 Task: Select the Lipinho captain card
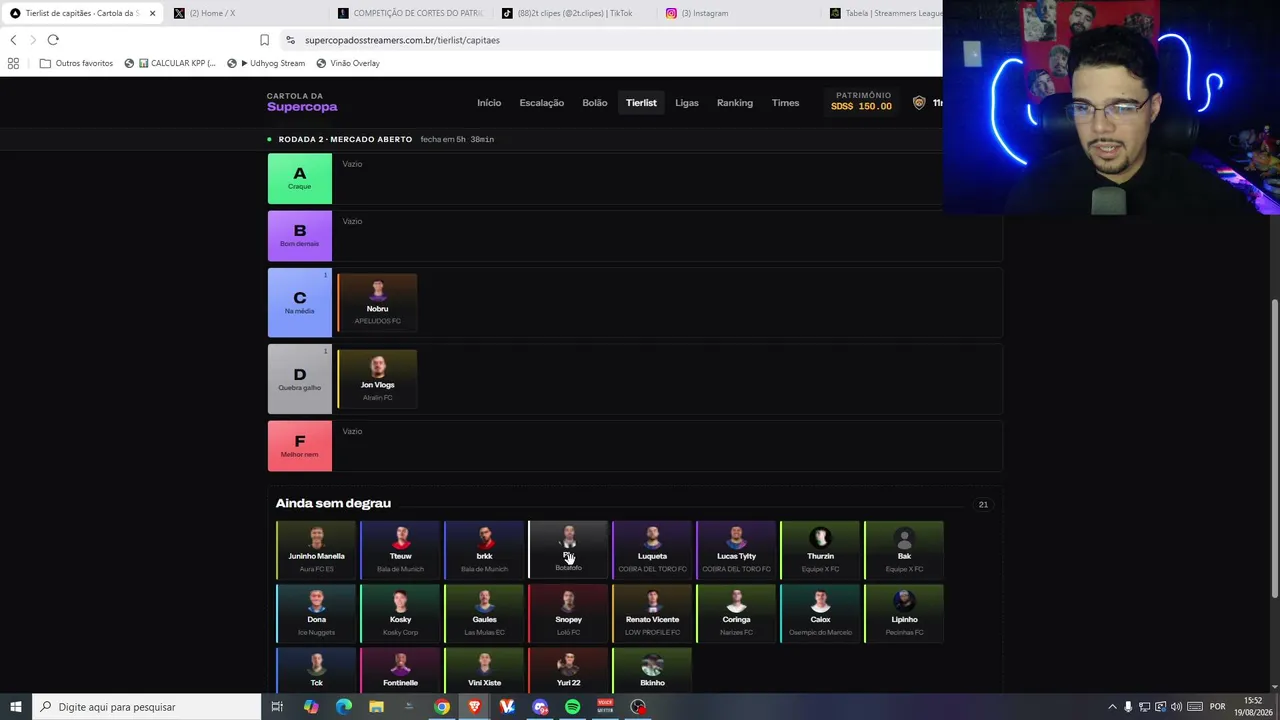click(904, 613)
